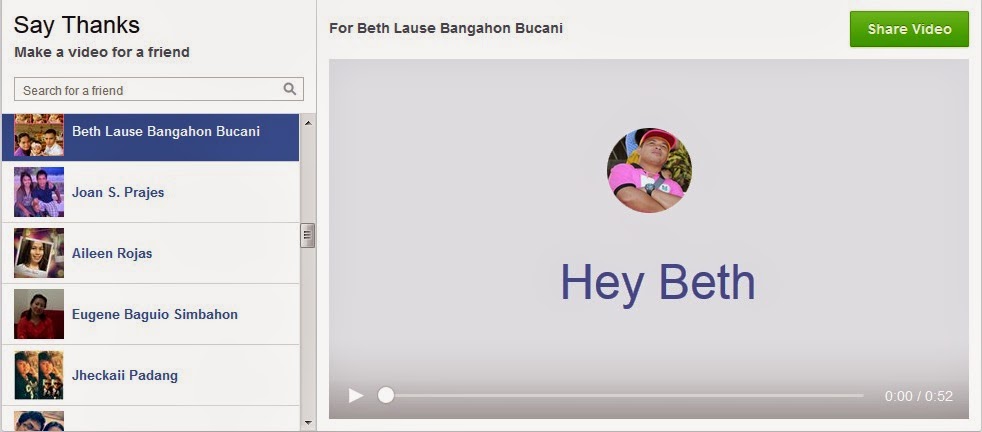Click the Say Thanks title
The image size is (982, 432).
point(76,25)
